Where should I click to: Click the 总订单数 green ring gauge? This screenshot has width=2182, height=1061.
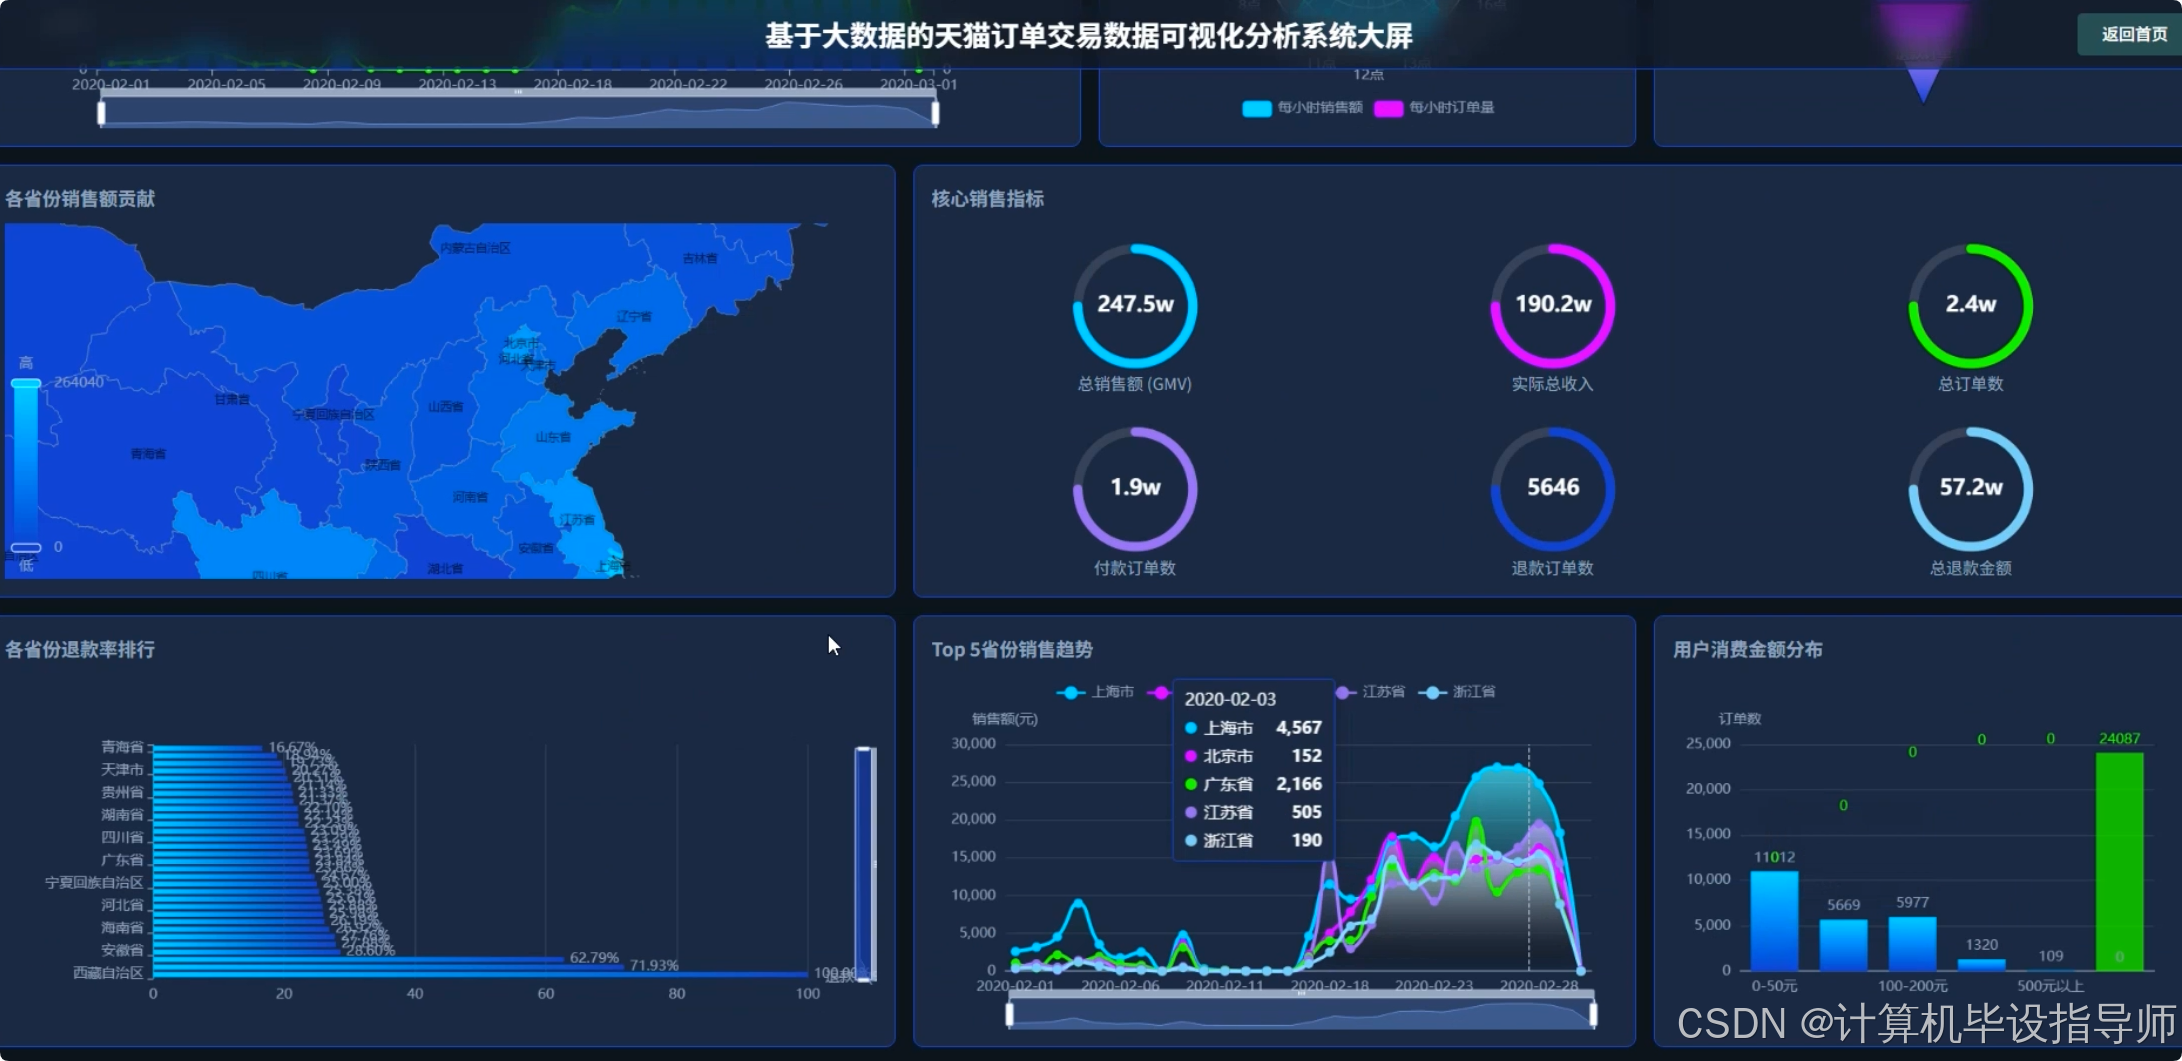(x=1970, y=305)
